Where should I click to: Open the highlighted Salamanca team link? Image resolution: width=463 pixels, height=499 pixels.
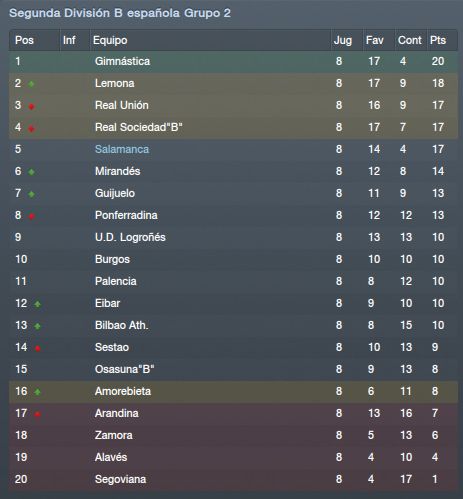click(x=122, y=149)
